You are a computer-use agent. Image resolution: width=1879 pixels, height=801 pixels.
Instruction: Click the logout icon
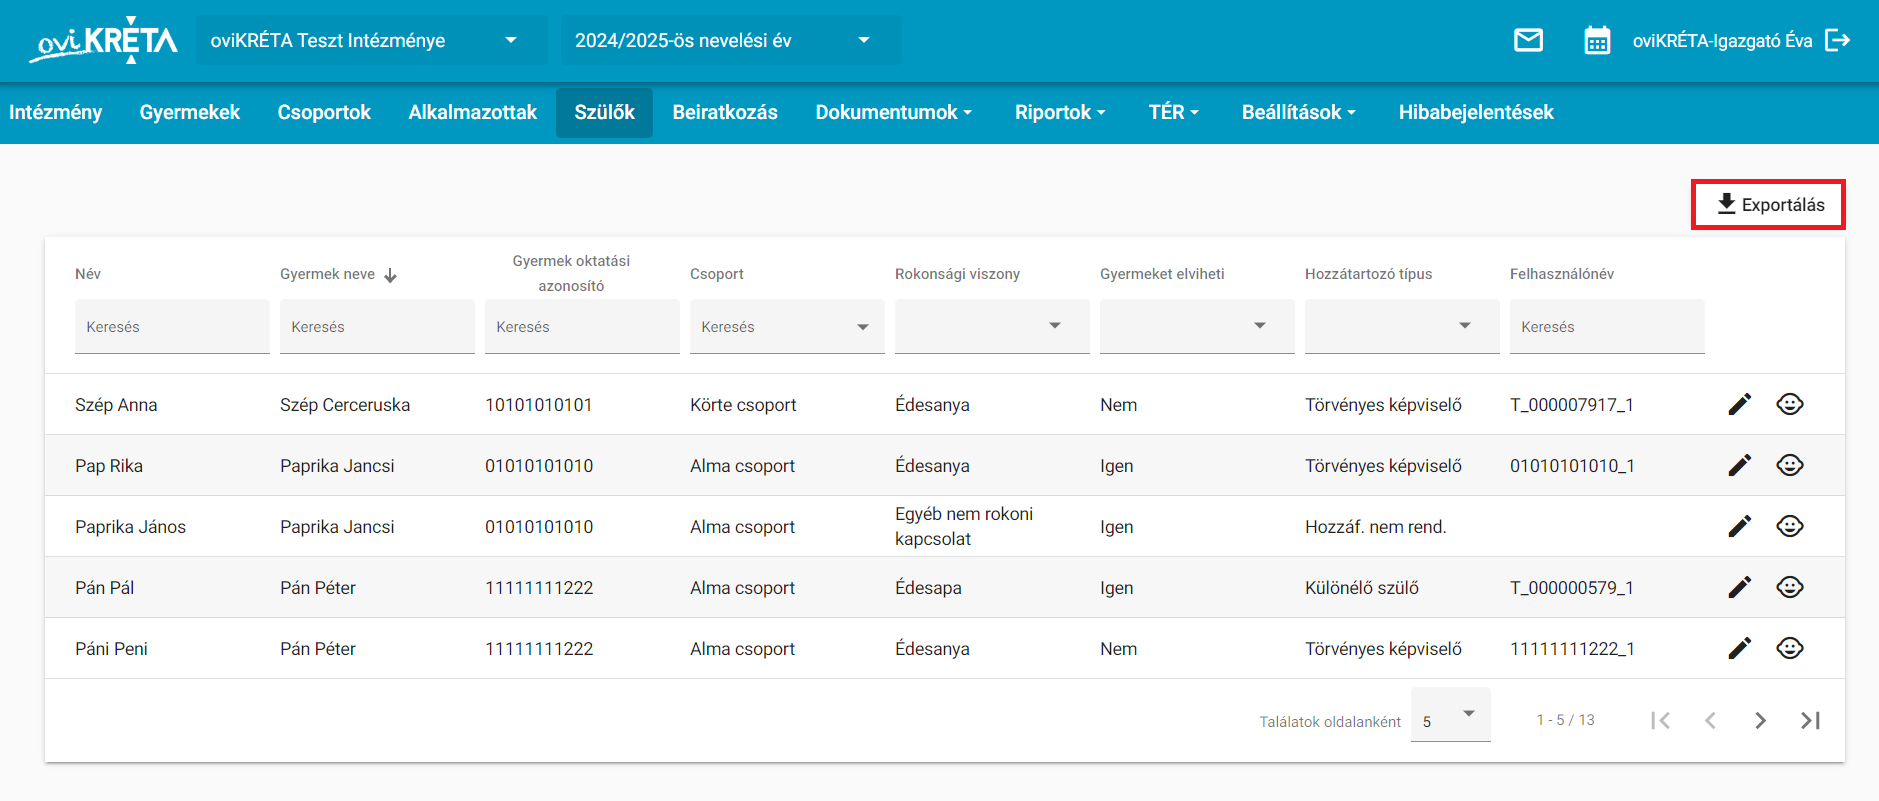click(x=1838, y=40)
